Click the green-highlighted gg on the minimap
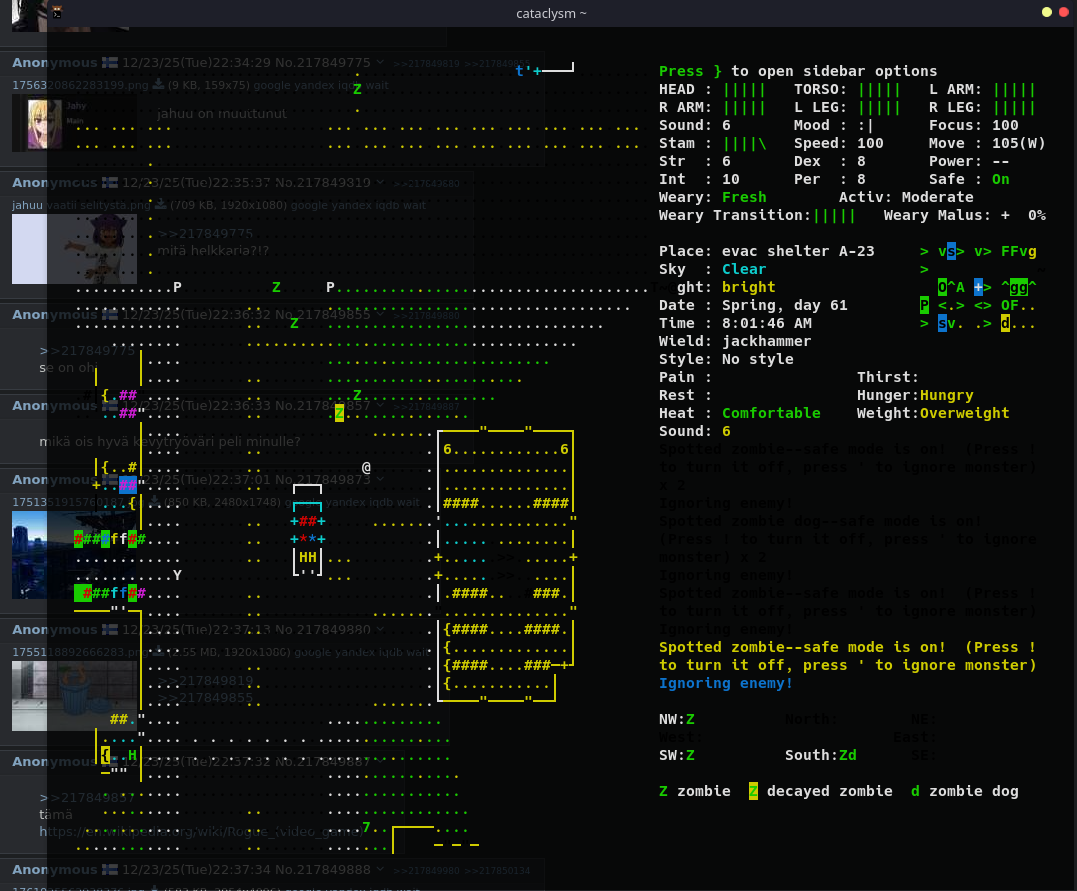The image size is (1077, 891). pos(1019,287)
